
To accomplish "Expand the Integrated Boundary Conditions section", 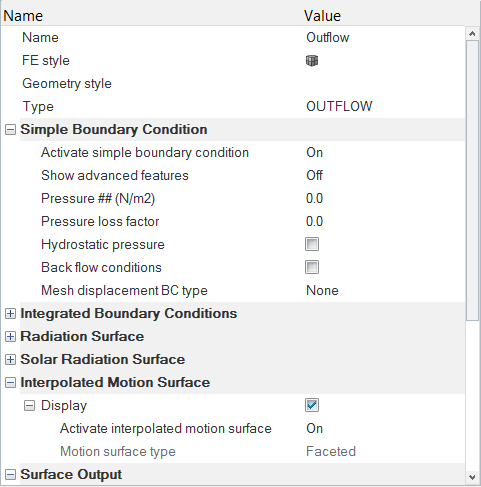I will (x=10, y=314).
